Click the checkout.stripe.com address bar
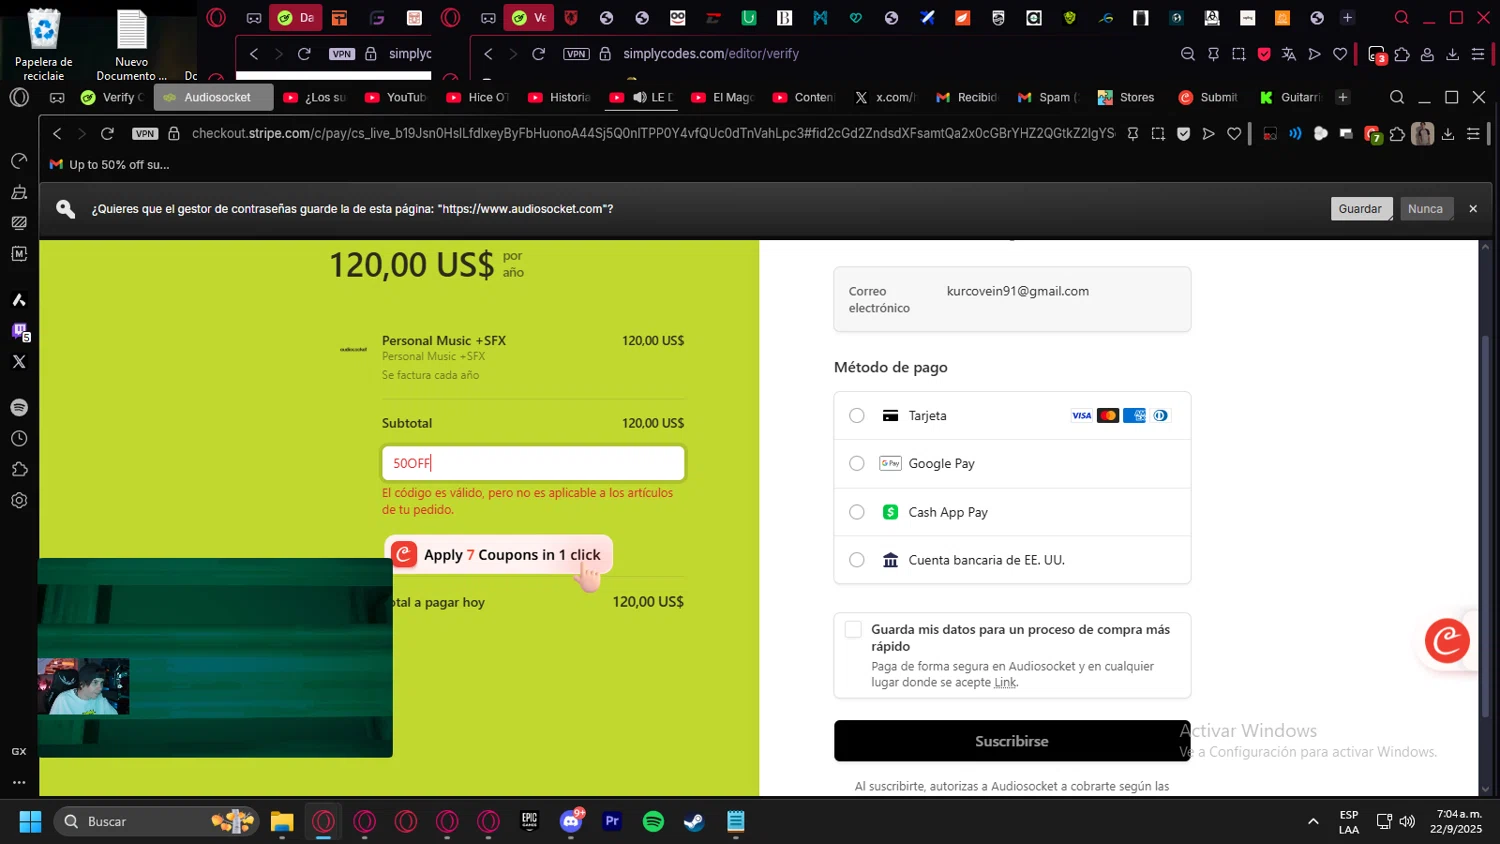The width and height of the screenshot is (1500, 844). click(x=652, y=133)
